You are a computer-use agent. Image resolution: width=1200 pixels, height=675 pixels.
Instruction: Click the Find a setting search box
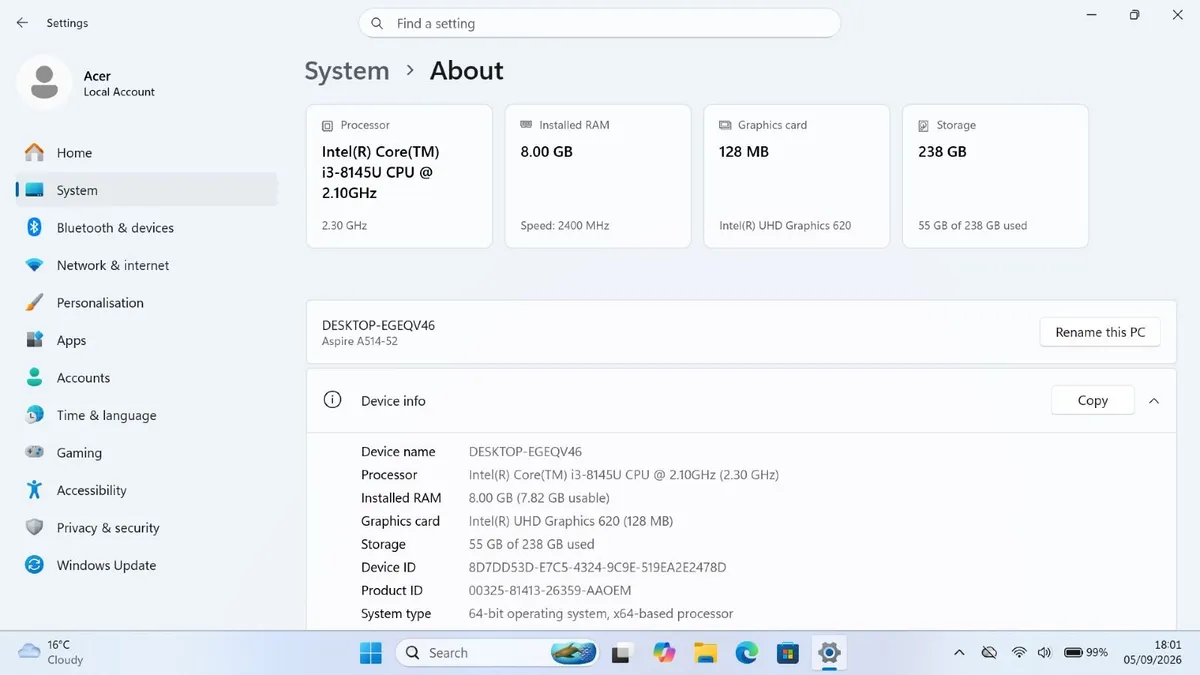pyautogui.click(x=600, y=23)
